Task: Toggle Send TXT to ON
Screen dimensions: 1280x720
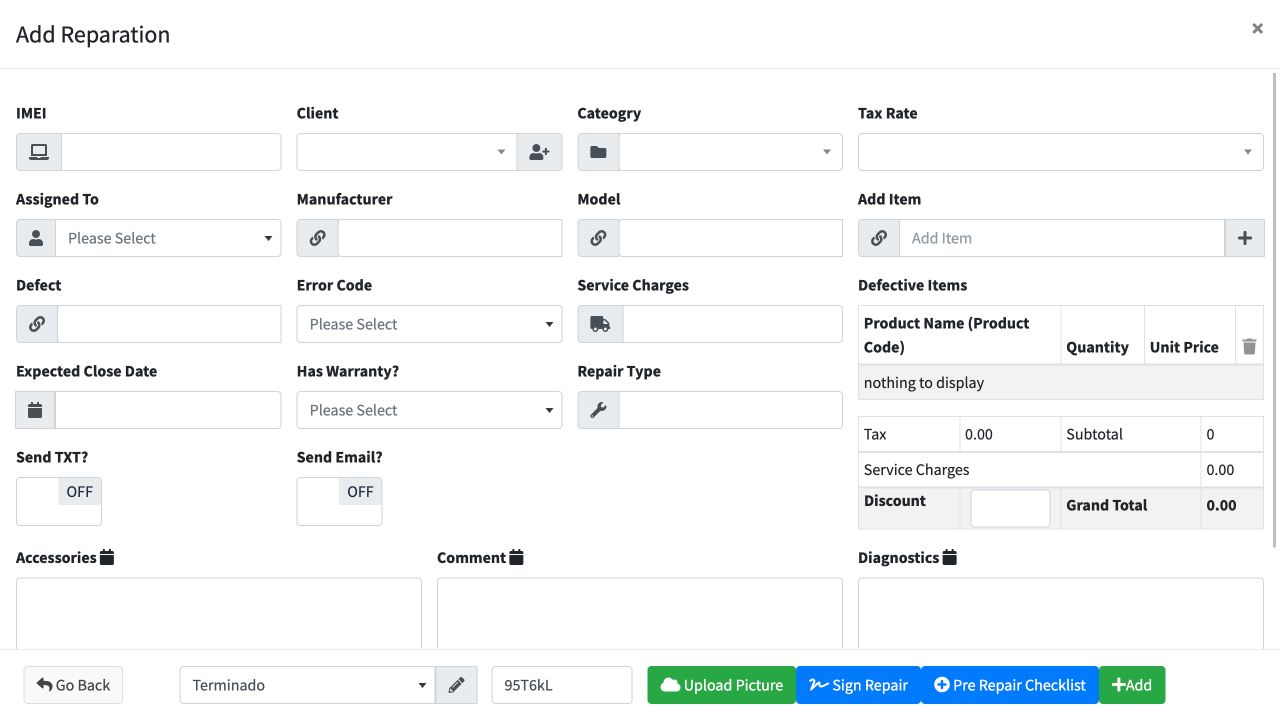Action: point(58,491)
